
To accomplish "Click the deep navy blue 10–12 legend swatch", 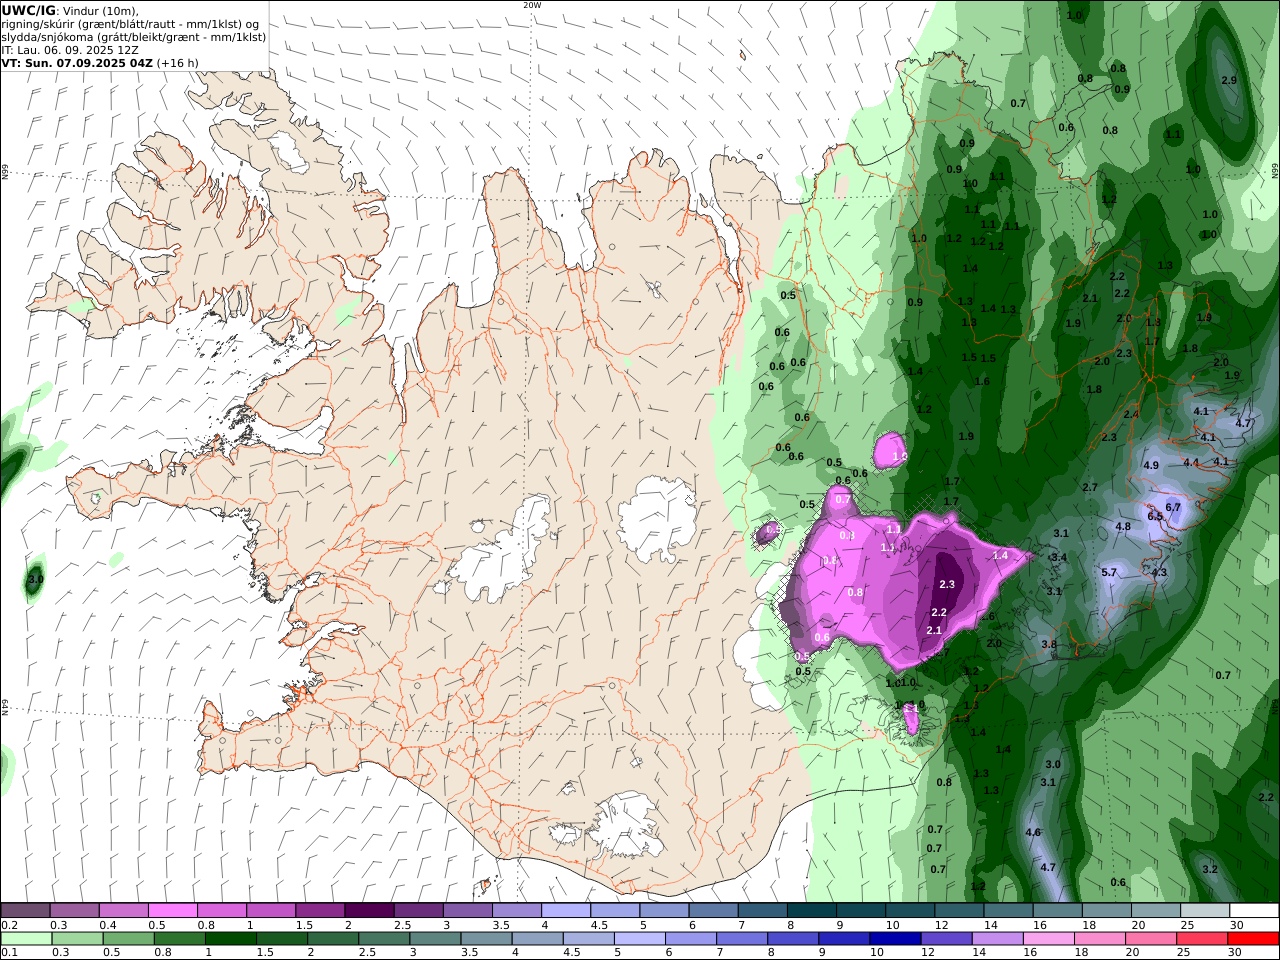I will [893, 939].
